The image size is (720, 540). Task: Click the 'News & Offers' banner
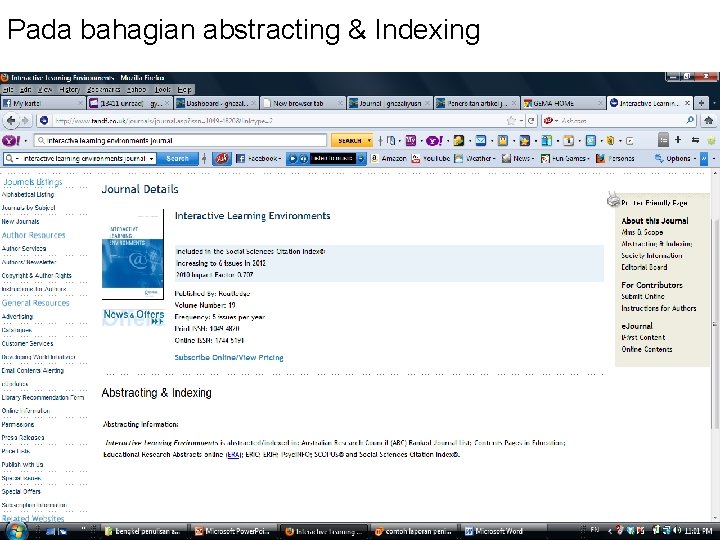pos(133,317)
